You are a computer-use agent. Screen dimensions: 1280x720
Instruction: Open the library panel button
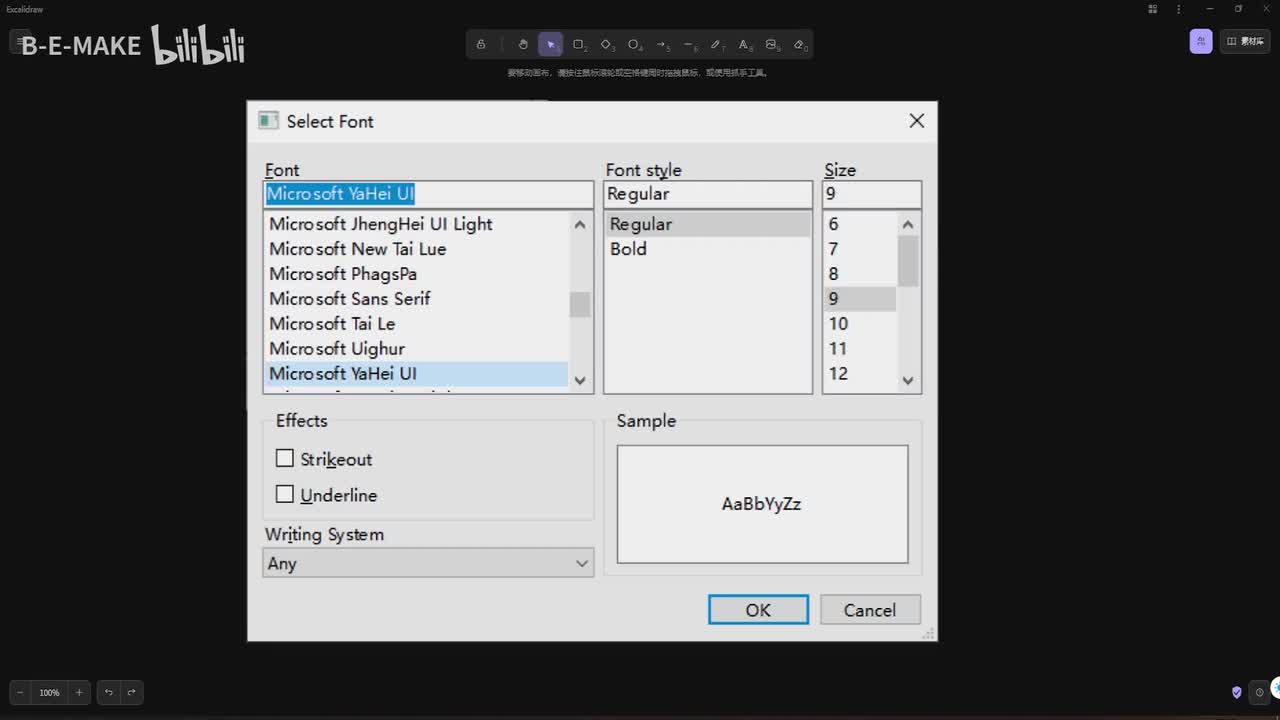[x=1245, y=41]
